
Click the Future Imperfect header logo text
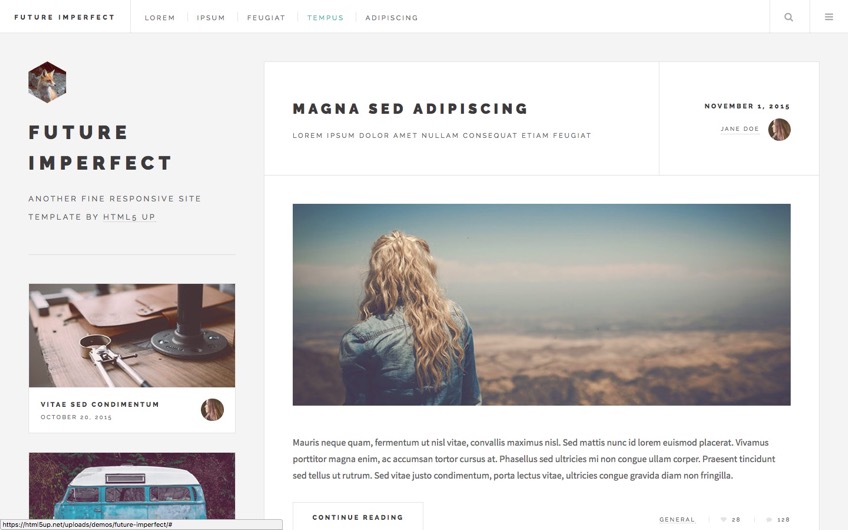[65, 17]
